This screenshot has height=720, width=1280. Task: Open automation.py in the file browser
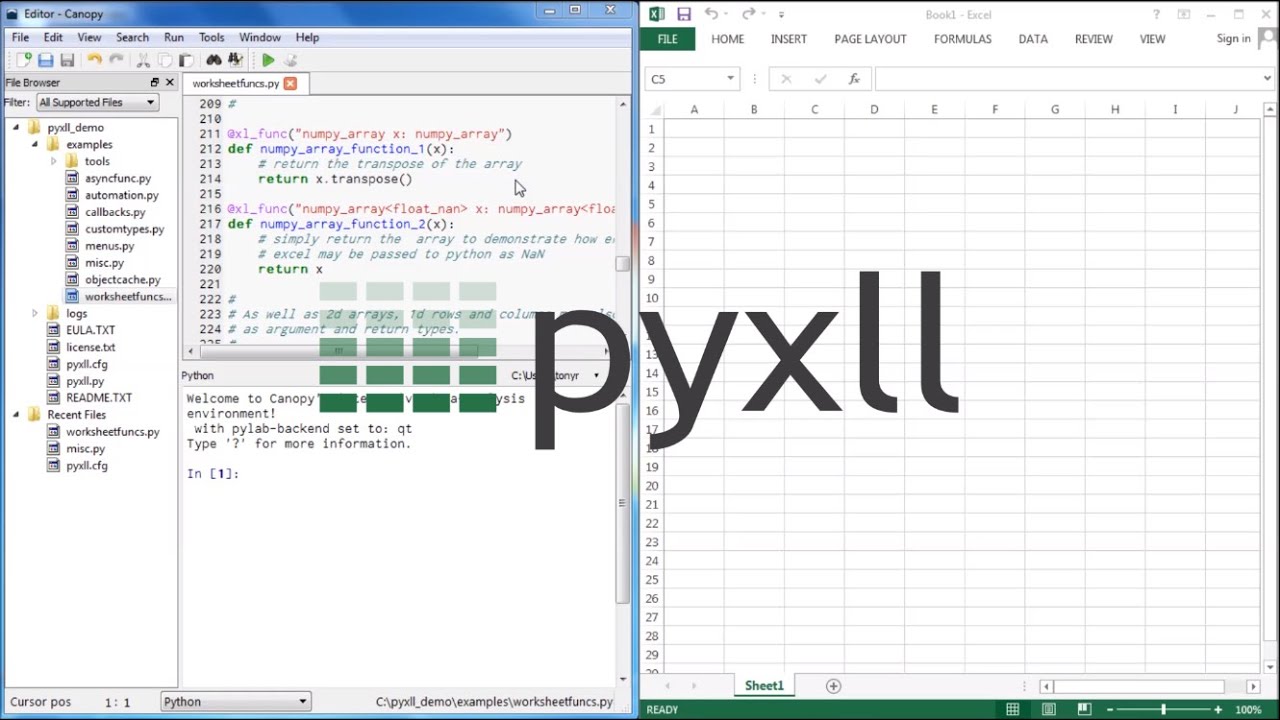[121, 195]
